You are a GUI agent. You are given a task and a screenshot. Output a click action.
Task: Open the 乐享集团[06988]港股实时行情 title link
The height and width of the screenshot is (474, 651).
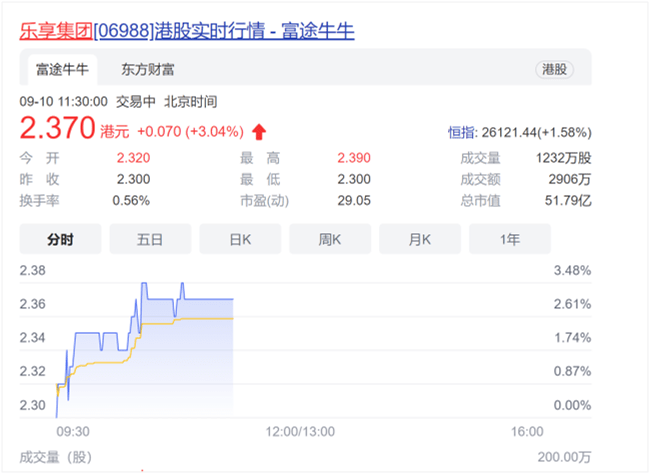click(x=187, y=31)
